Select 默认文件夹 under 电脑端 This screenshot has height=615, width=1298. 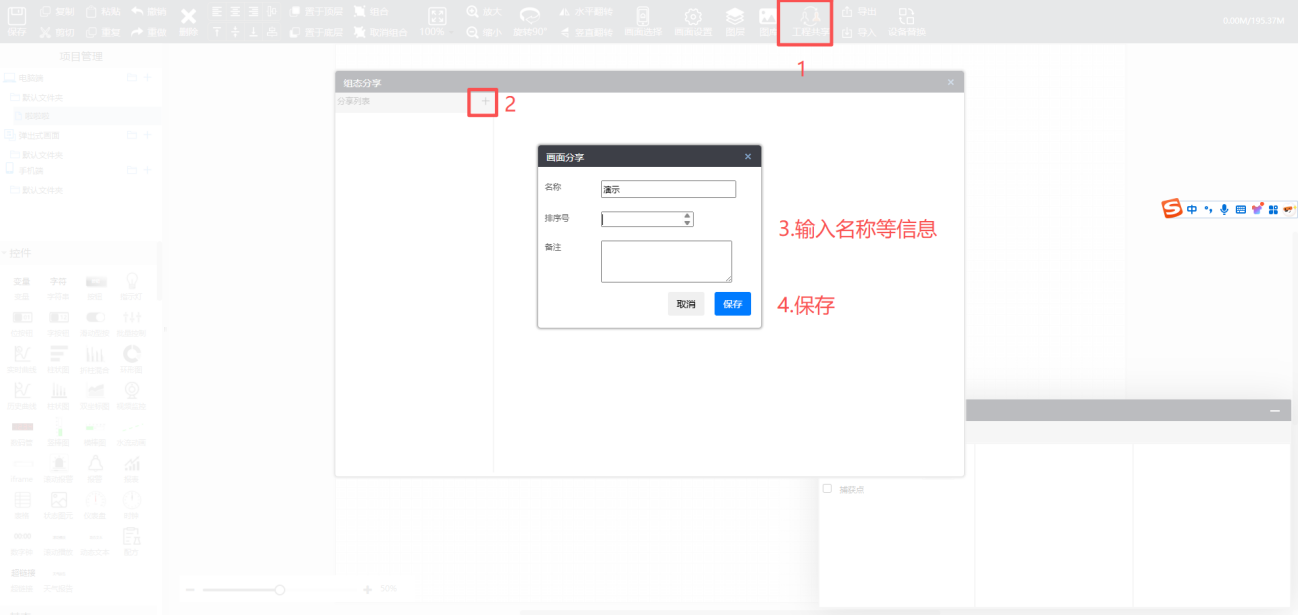point(42,97)
